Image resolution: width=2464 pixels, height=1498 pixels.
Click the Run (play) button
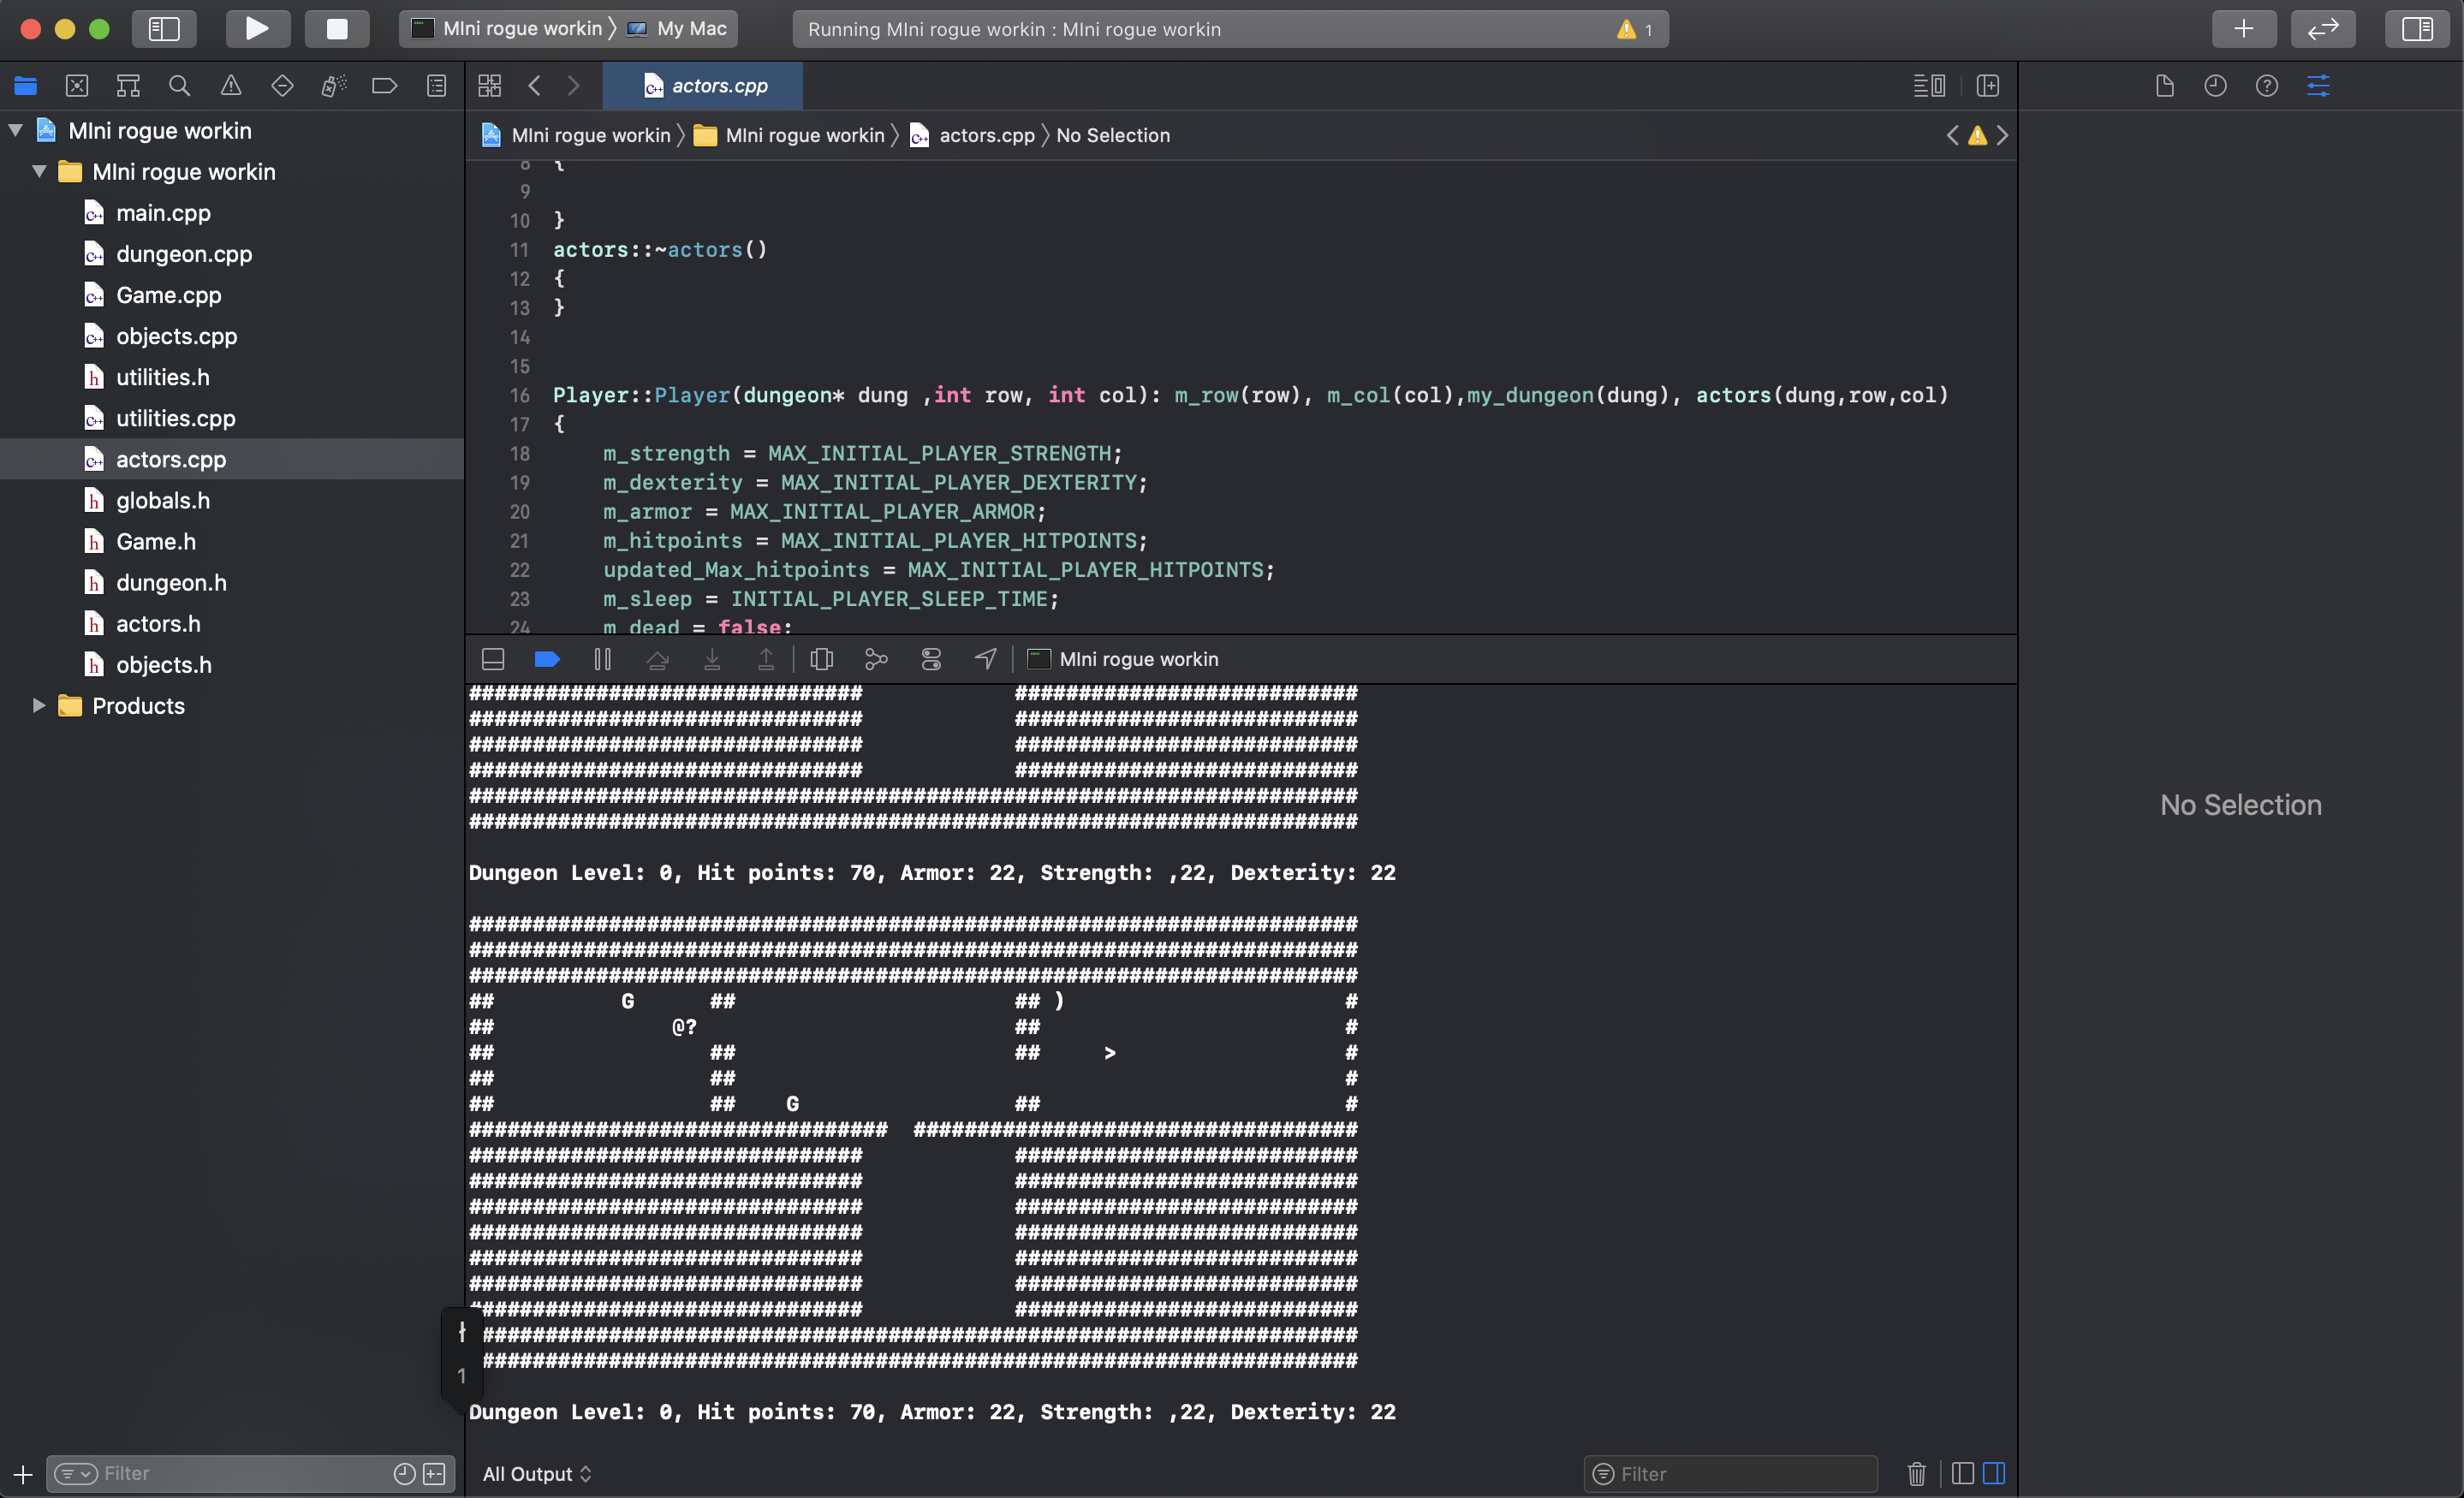click(x=257, y=29)
